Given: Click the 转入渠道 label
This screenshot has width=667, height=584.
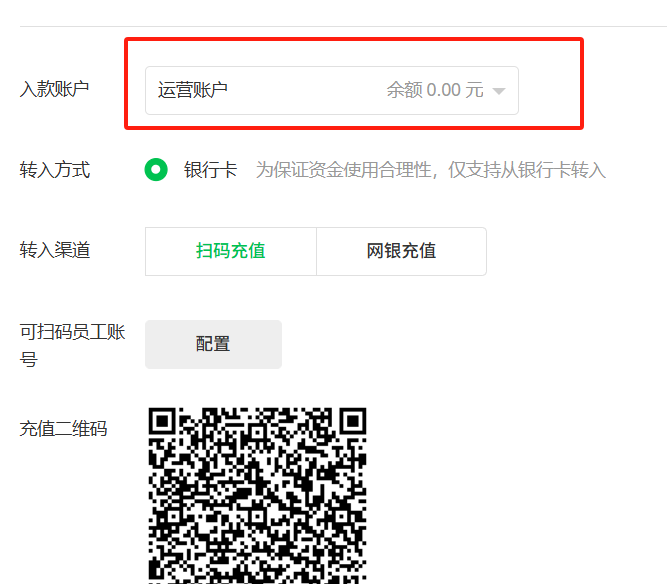Looking at the screenshot, I should pos(54,250).
